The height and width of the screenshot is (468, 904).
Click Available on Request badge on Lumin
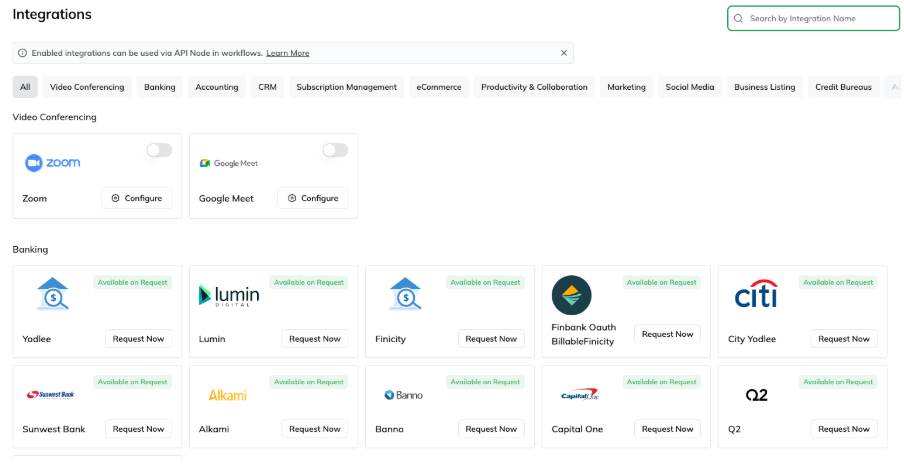click(309, 282)
